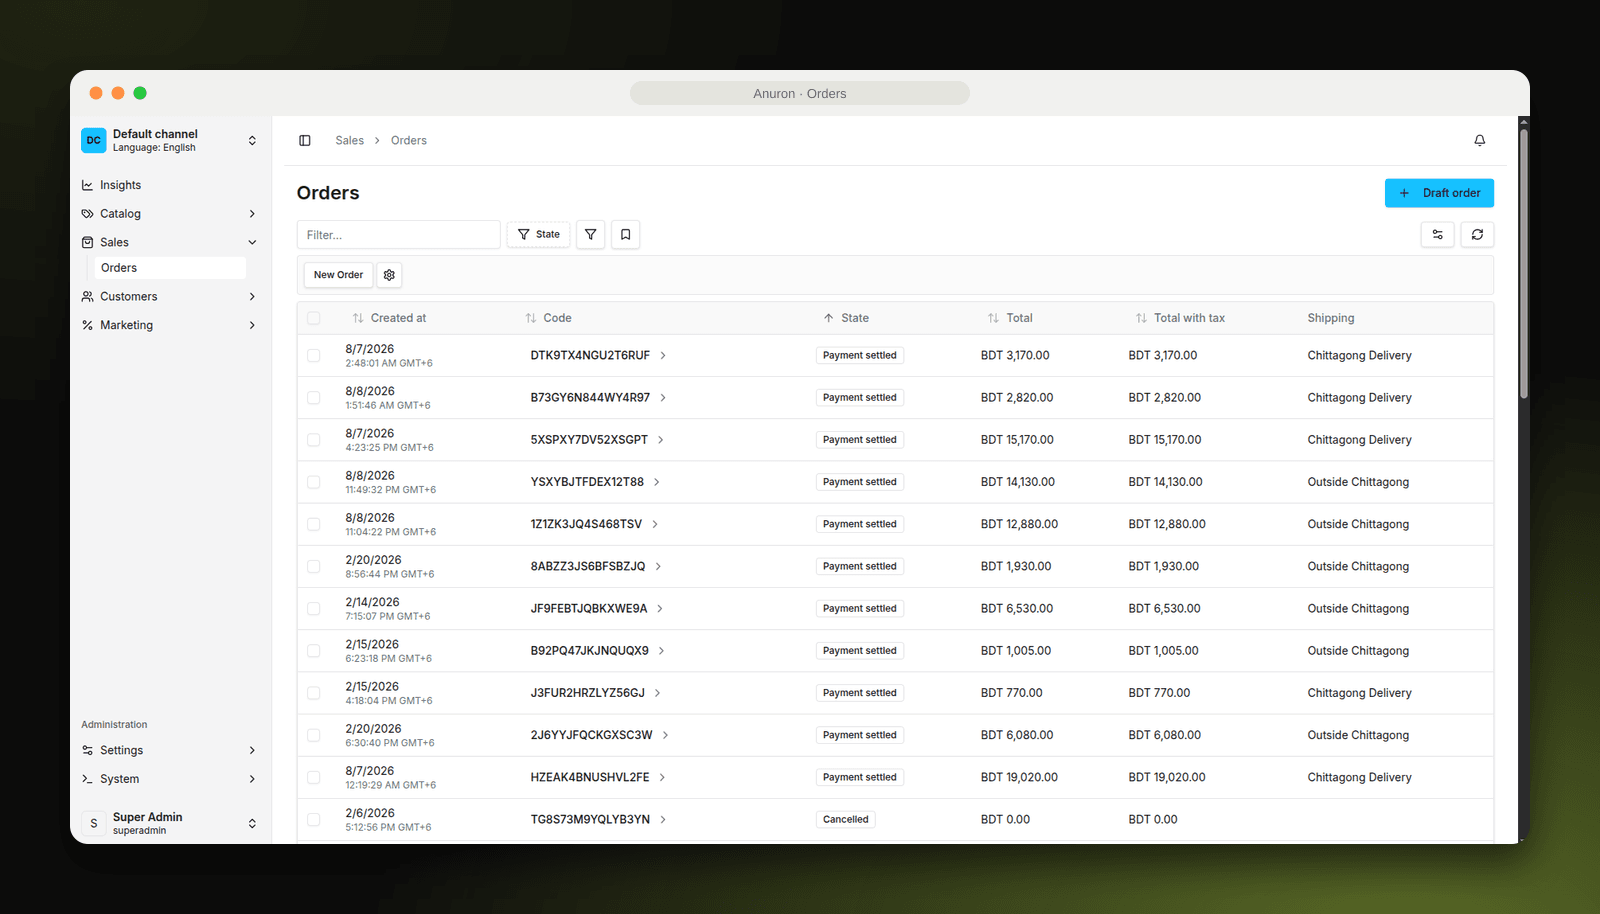Image resolution: width=1600 pixels, height=914 pixels.
Task: Collapse the Sales menu chevron
Action: 252,242
